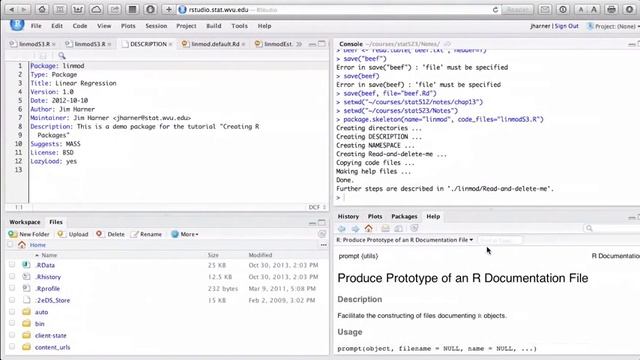The image size is (640, 360).
Task: Check the box for auto folder
Action: click(12, 312)
